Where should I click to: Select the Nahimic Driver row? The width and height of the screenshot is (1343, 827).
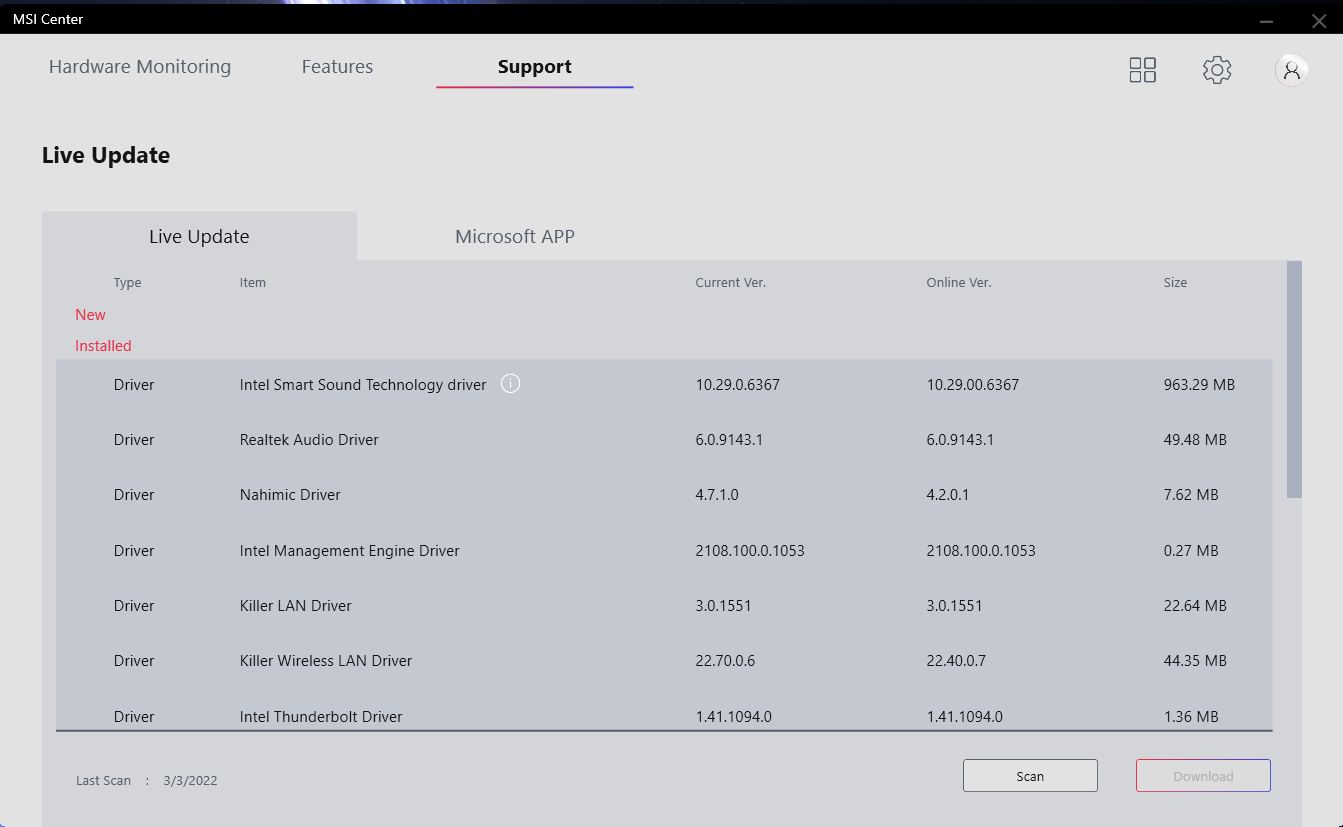point(664,495)
